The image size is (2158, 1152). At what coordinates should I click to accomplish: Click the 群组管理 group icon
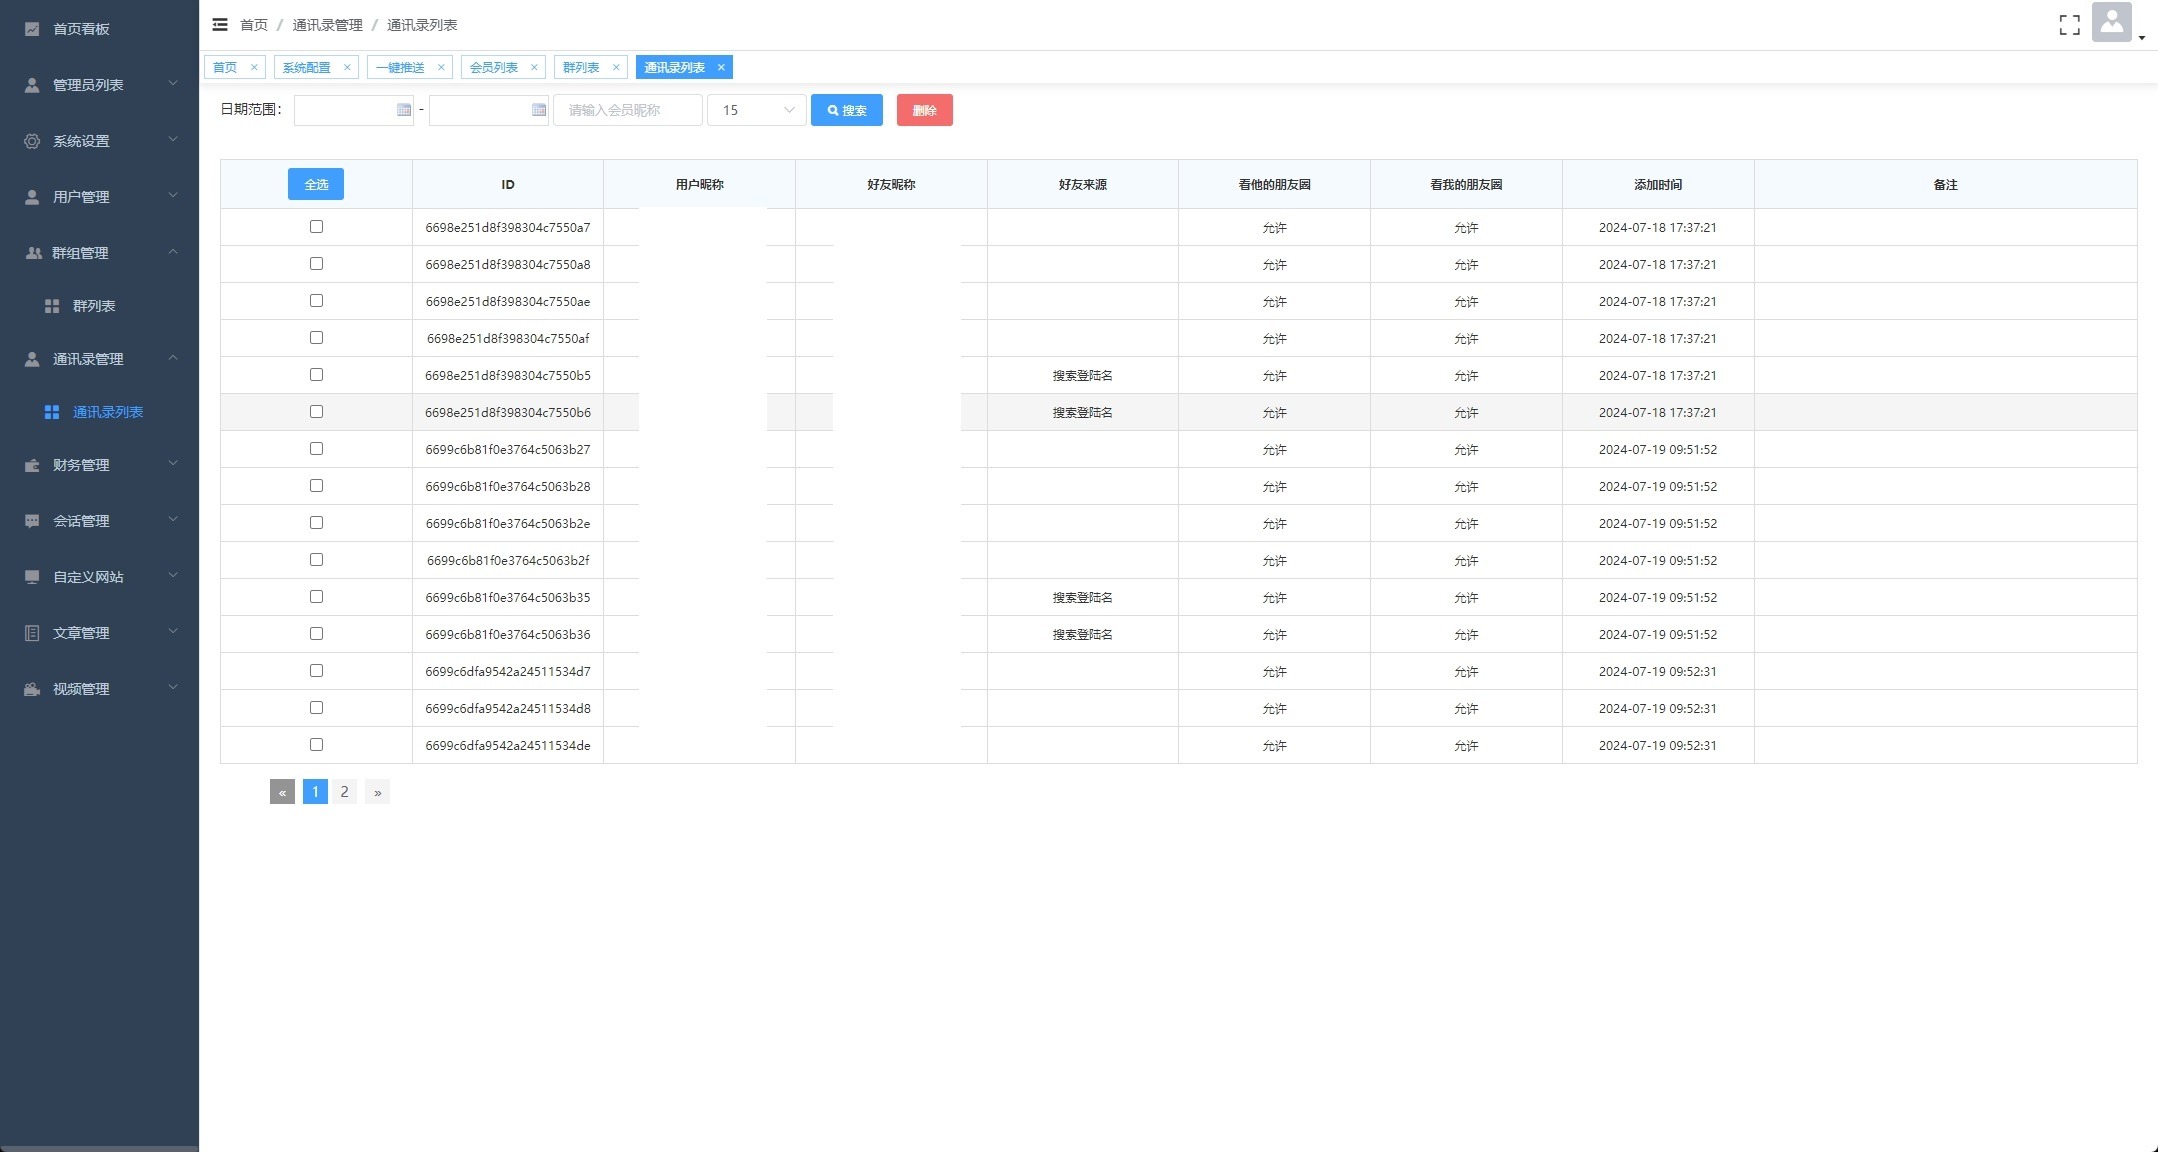[33, 253]
